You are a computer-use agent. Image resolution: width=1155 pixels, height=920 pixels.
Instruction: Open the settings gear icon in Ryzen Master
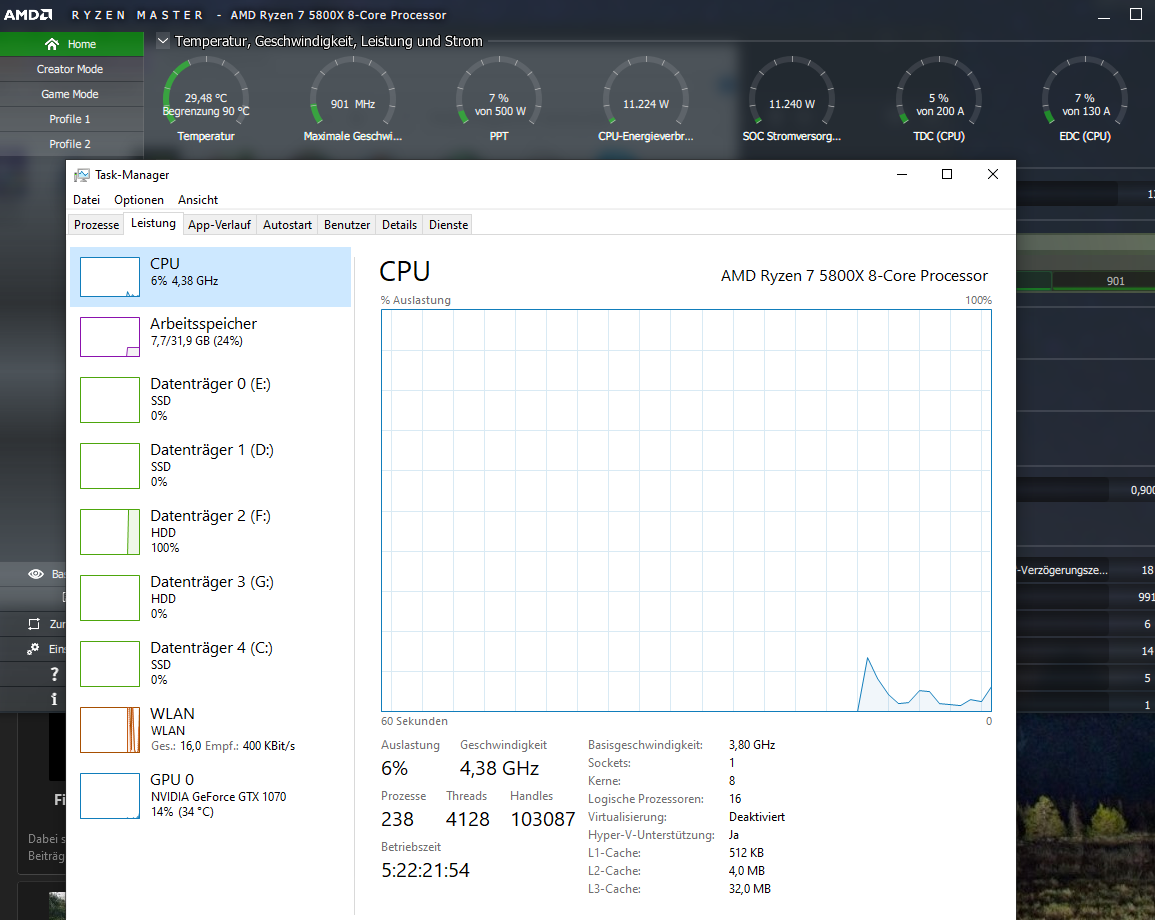[x=33, y=649]
